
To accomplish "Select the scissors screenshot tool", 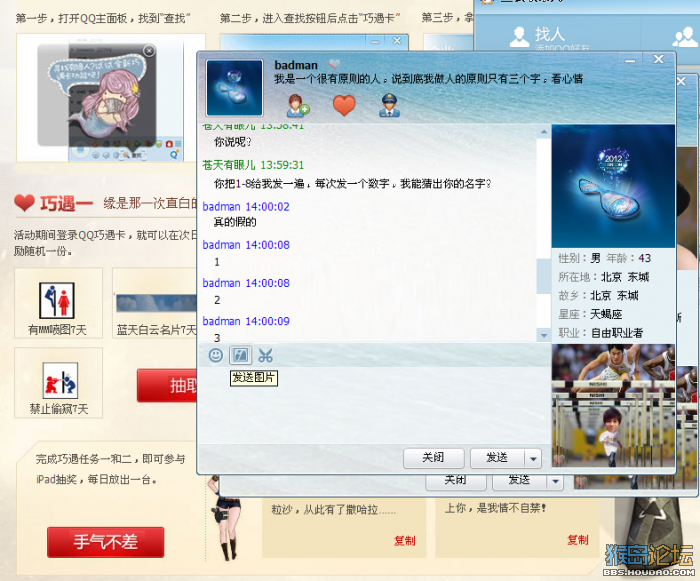I will [265, 355].
